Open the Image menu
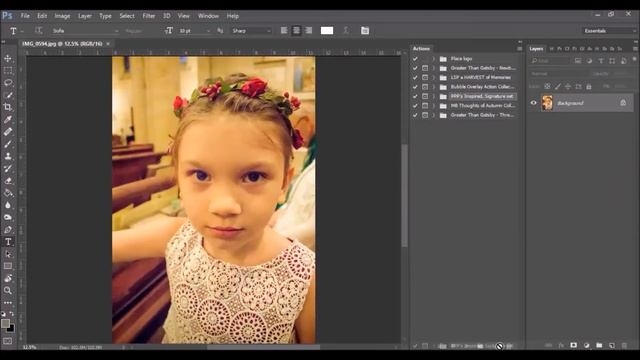640x360 pixels. pos(62,16)
